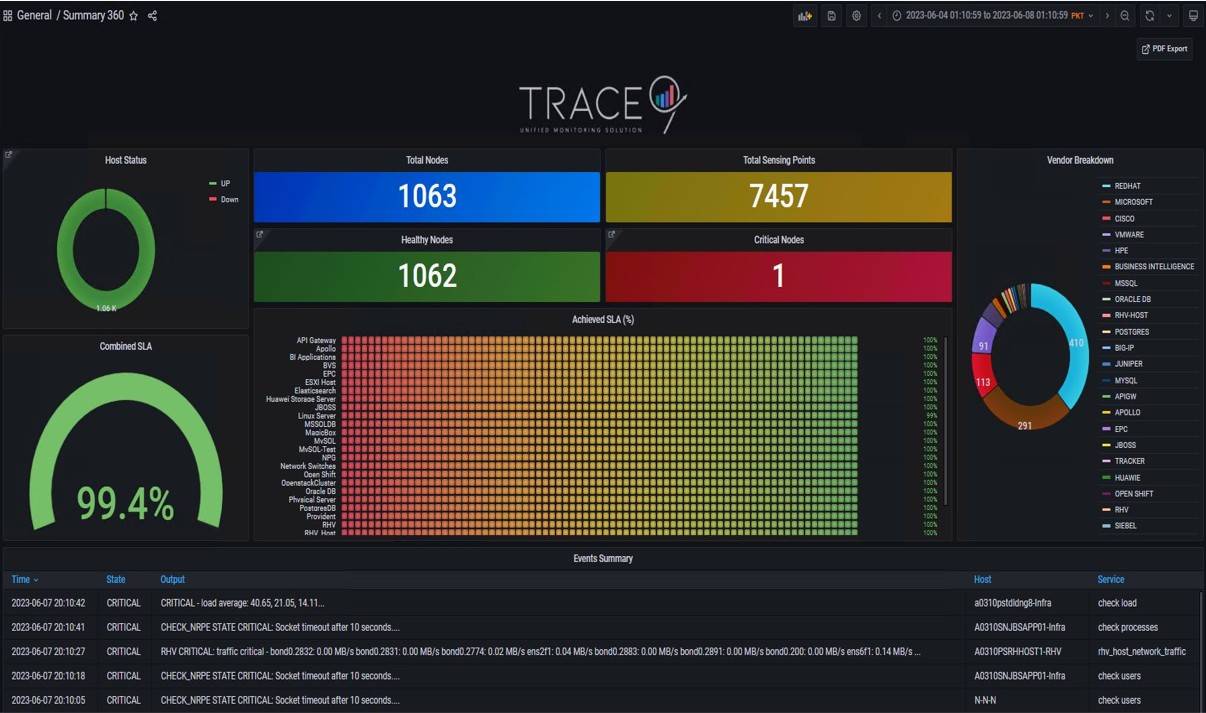Click the 1063 Total Nodes value
The width and height of the screenshot is (1206, 713).
pos(427,196)
